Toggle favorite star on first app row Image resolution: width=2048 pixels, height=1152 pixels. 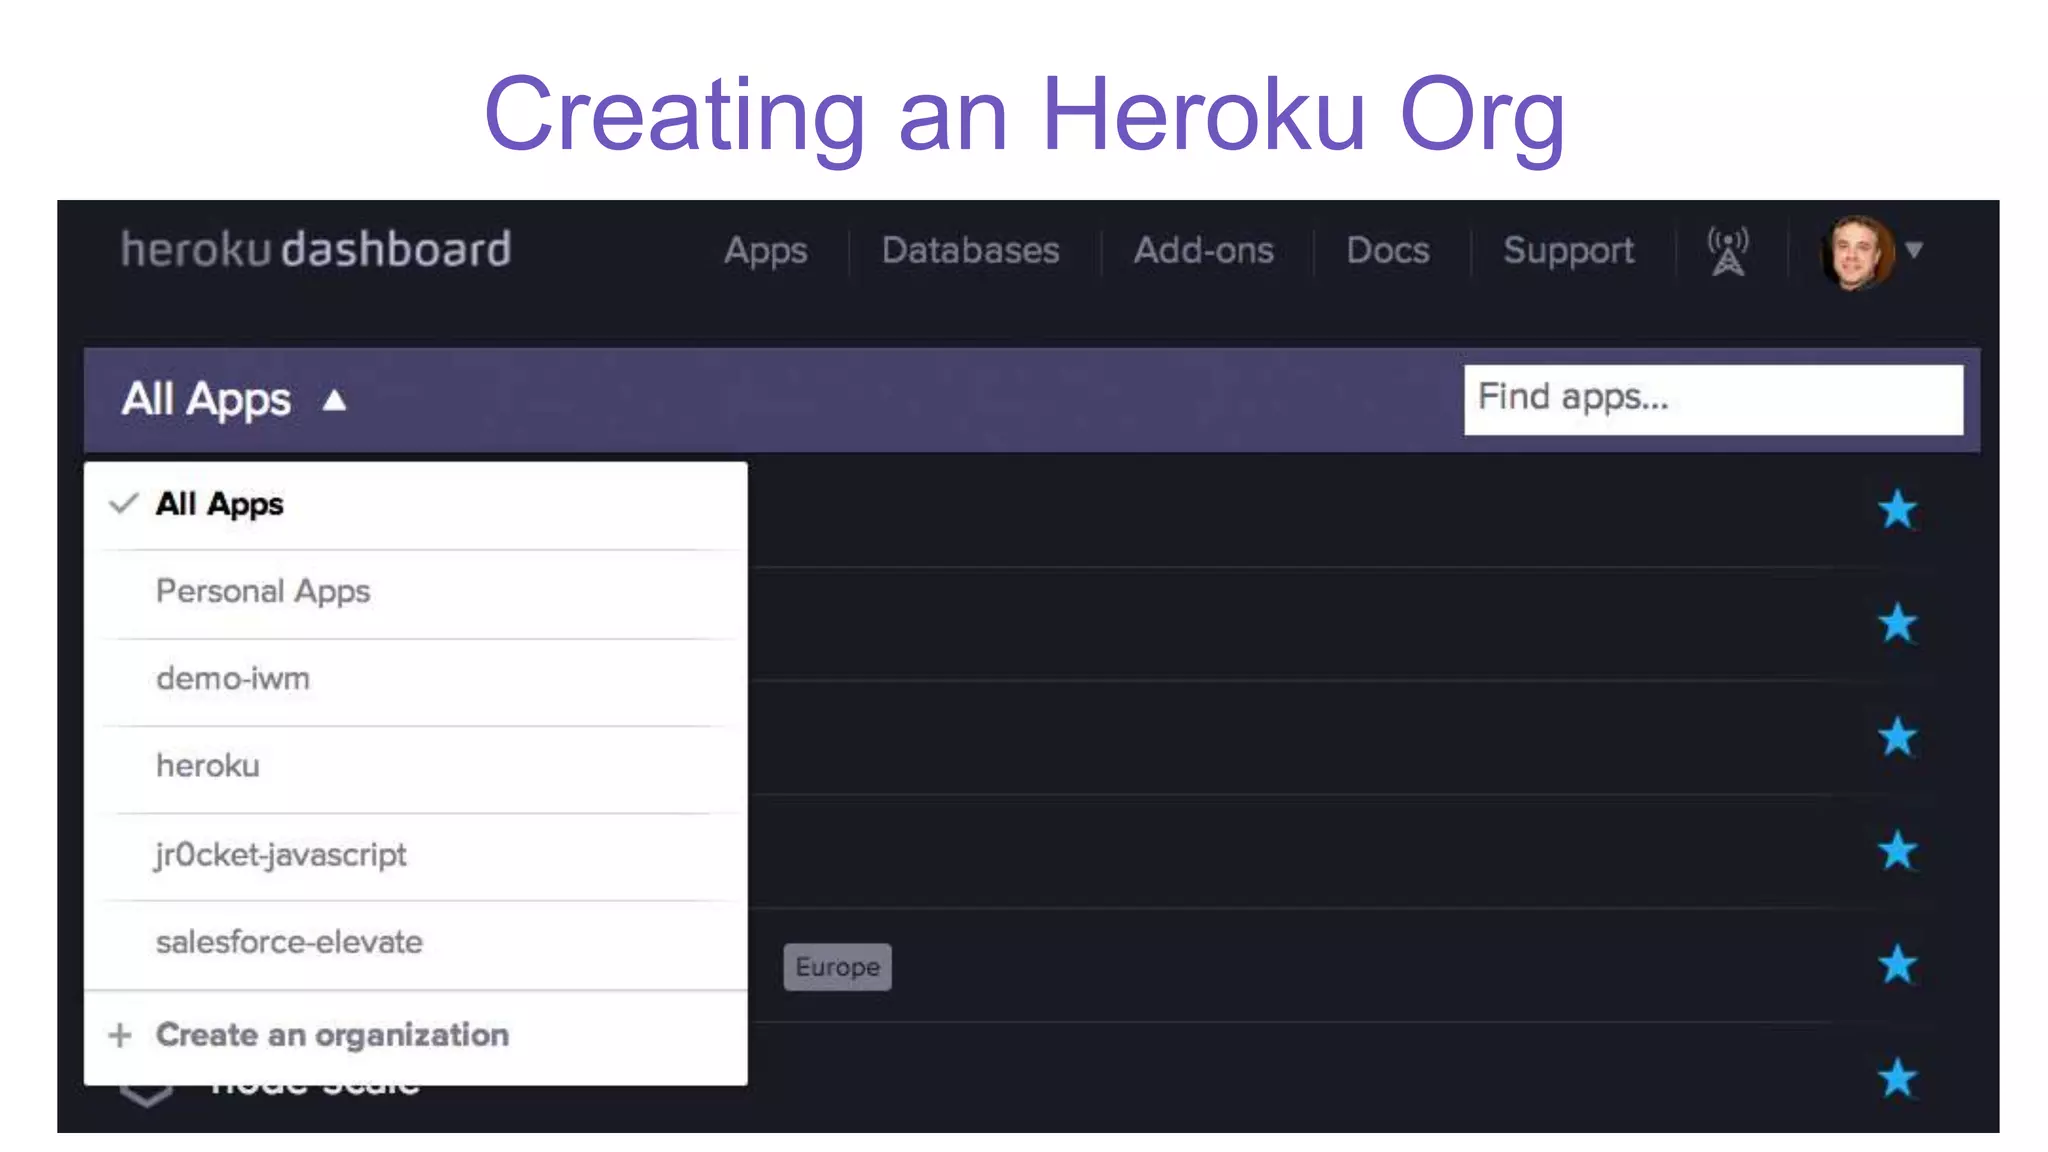pyautogui.click(x=1897, y=510)
